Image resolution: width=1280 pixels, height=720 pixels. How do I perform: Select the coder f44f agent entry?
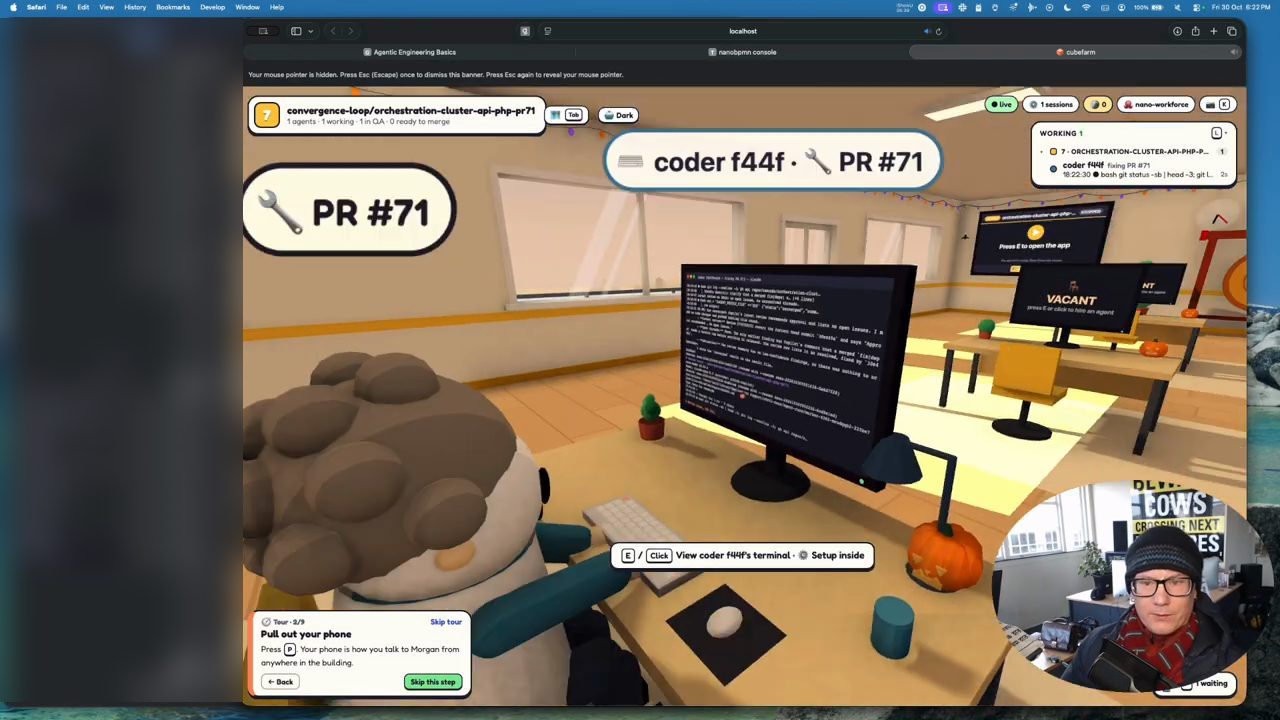[1134, 170]
